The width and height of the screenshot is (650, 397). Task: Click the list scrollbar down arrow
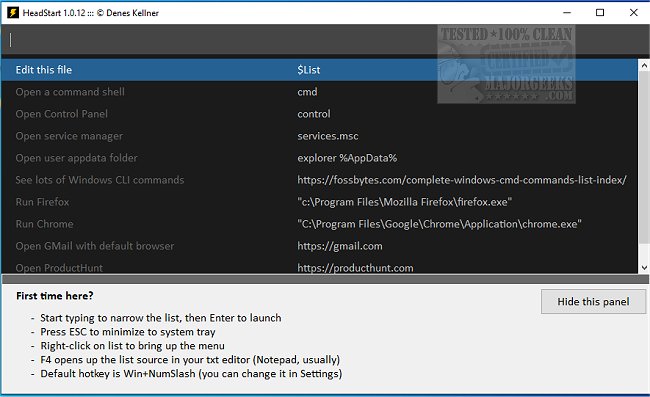pyautogui.click(x=644, y=268)
